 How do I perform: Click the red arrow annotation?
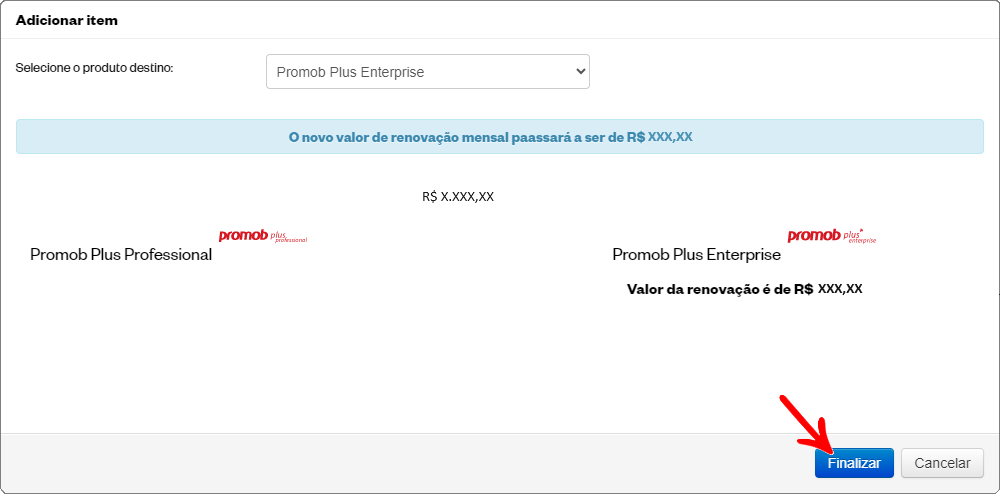point(806,426)
